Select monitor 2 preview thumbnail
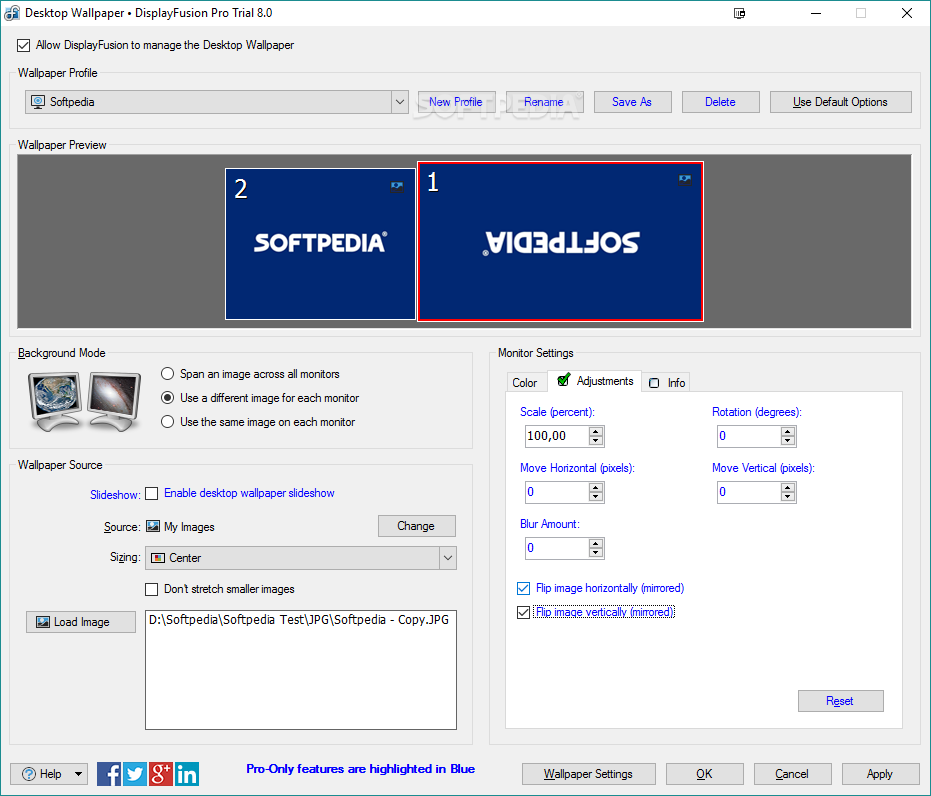 320,244
